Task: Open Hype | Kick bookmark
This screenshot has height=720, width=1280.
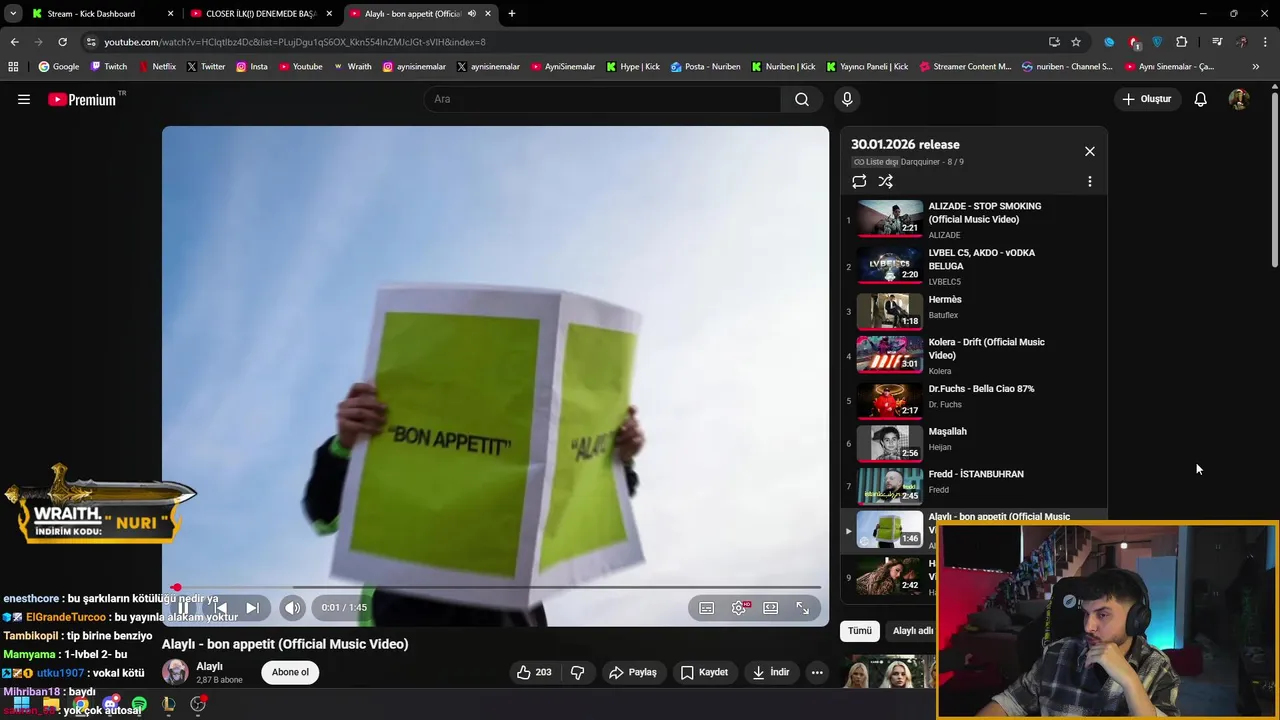Action: [633, 67]
